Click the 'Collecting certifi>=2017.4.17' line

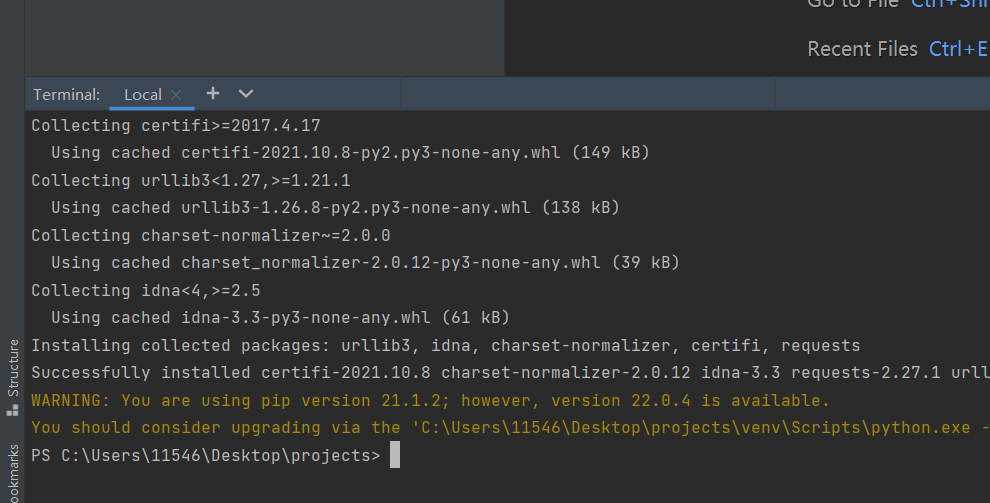(x=176, y=126)
